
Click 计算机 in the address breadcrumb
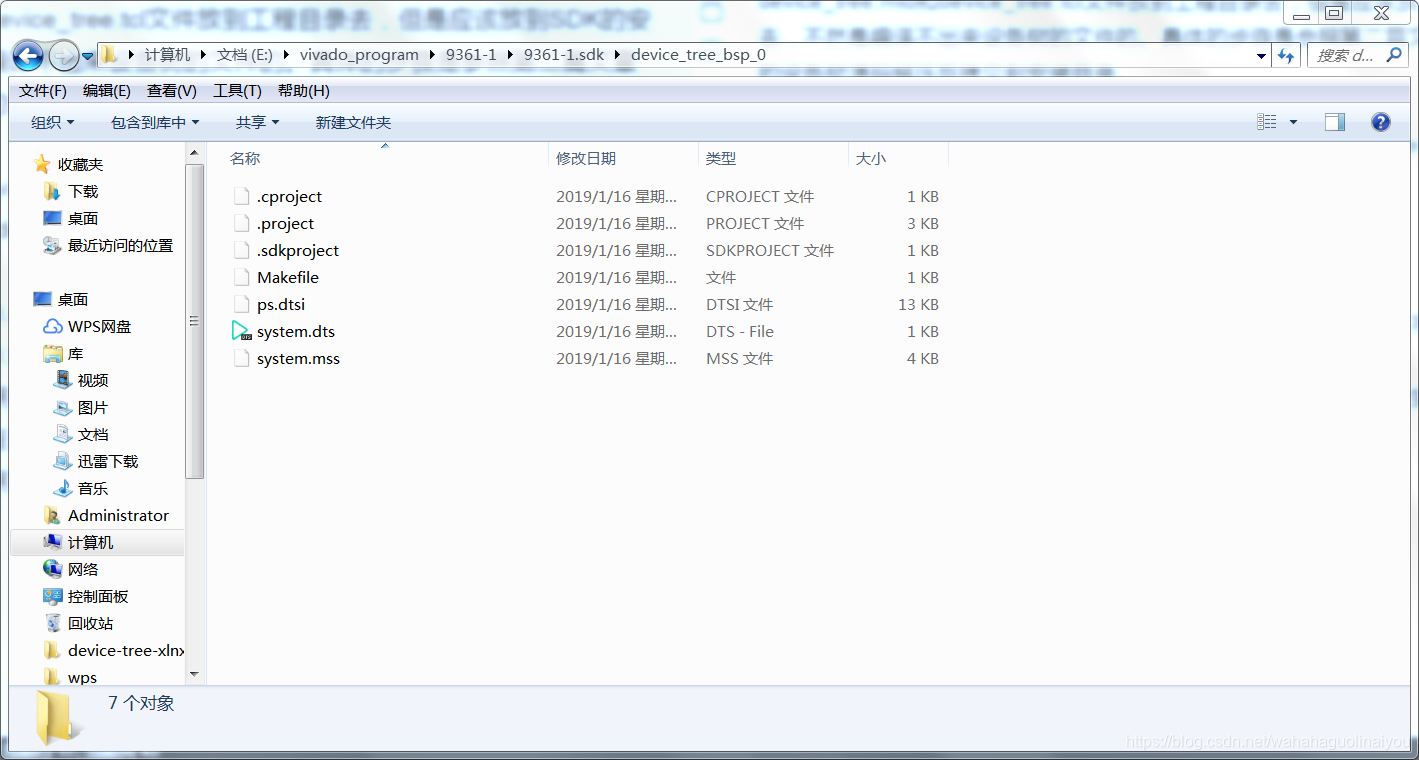(167, 55)
